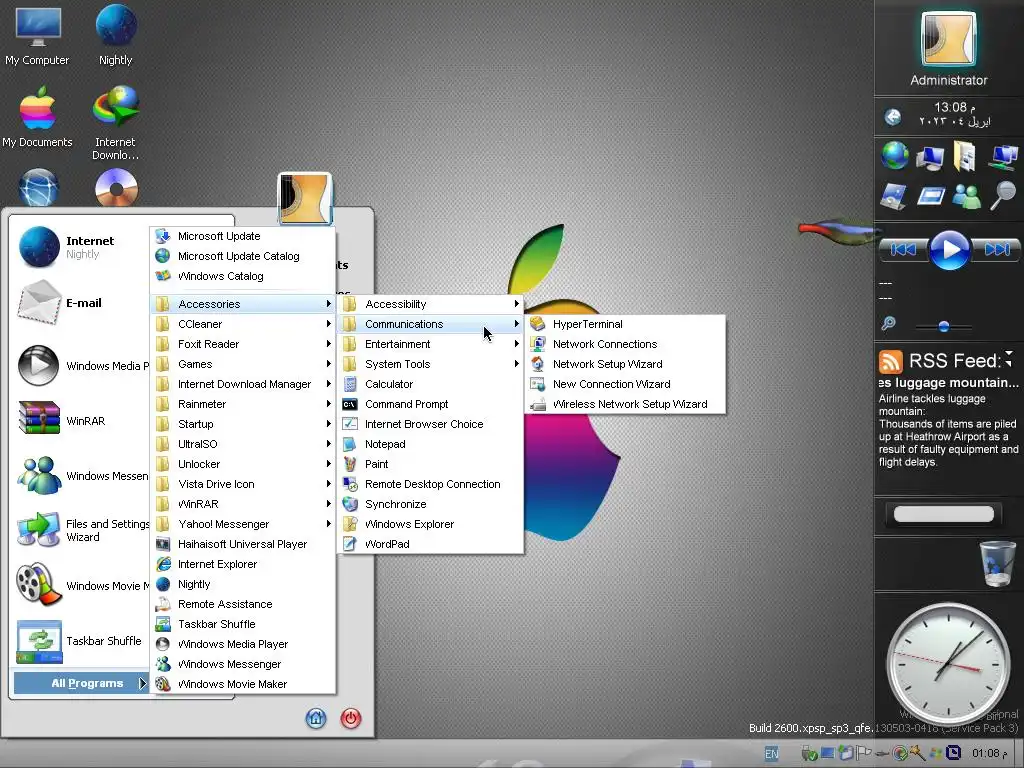Click the Synchronize icon
The height and width of the screenshot is (768, 1024).
coord(350,504)
